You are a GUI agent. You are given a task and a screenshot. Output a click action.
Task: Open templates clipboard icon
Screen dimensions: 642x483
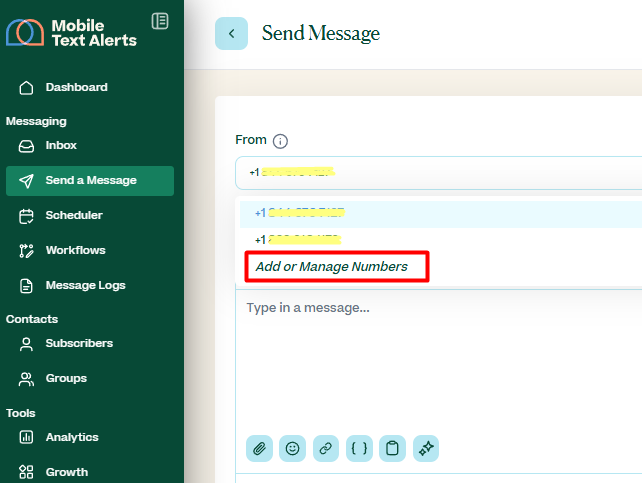pyautogui.click(x=392, y=449)
